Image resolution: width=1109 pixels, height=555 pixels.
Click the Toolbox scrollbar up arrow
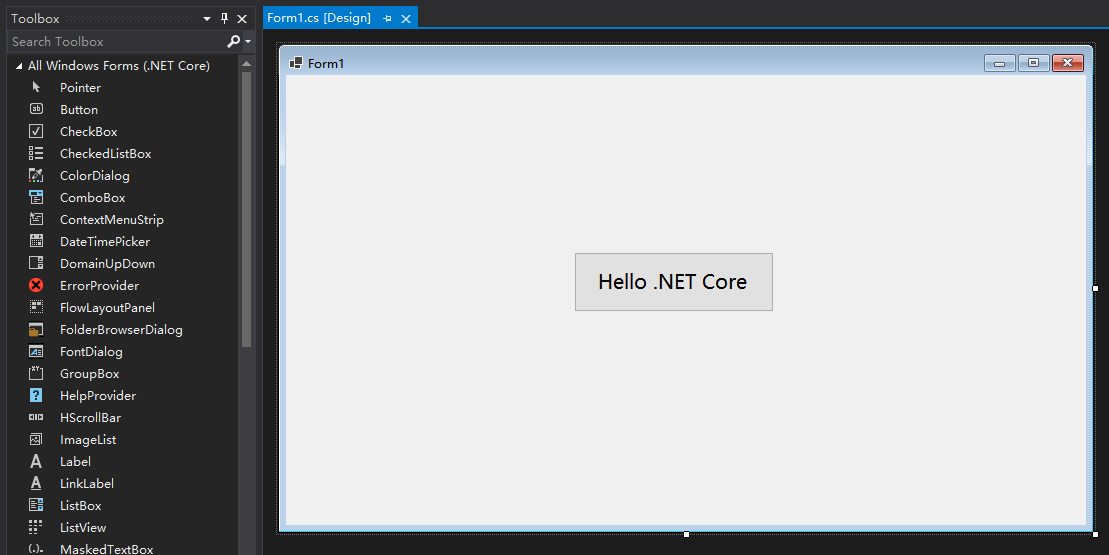pos(246,64)
